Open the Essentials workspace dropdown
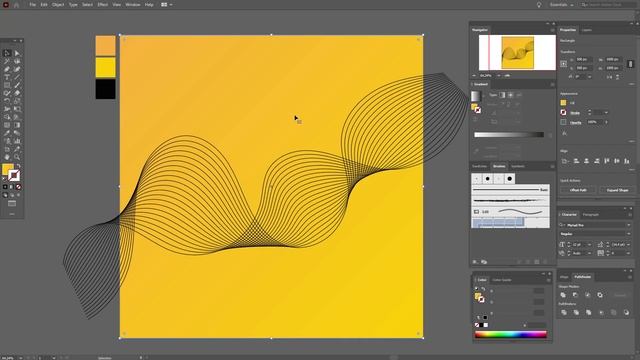Screen dimensions: 640x360 tap(562, 5)
